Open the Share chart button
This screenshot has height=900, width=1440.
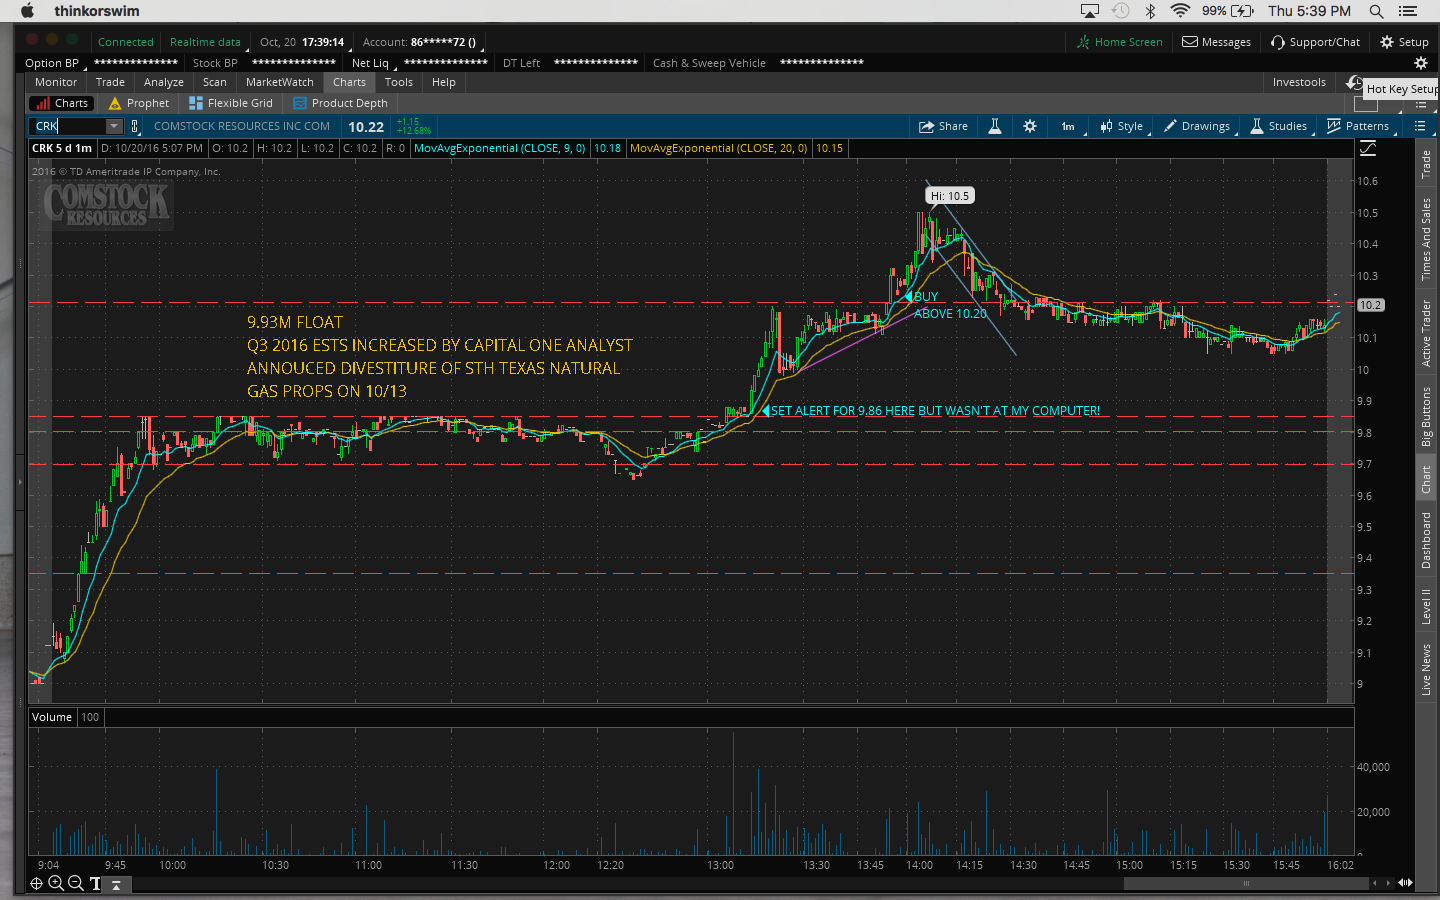pos(944,126)
